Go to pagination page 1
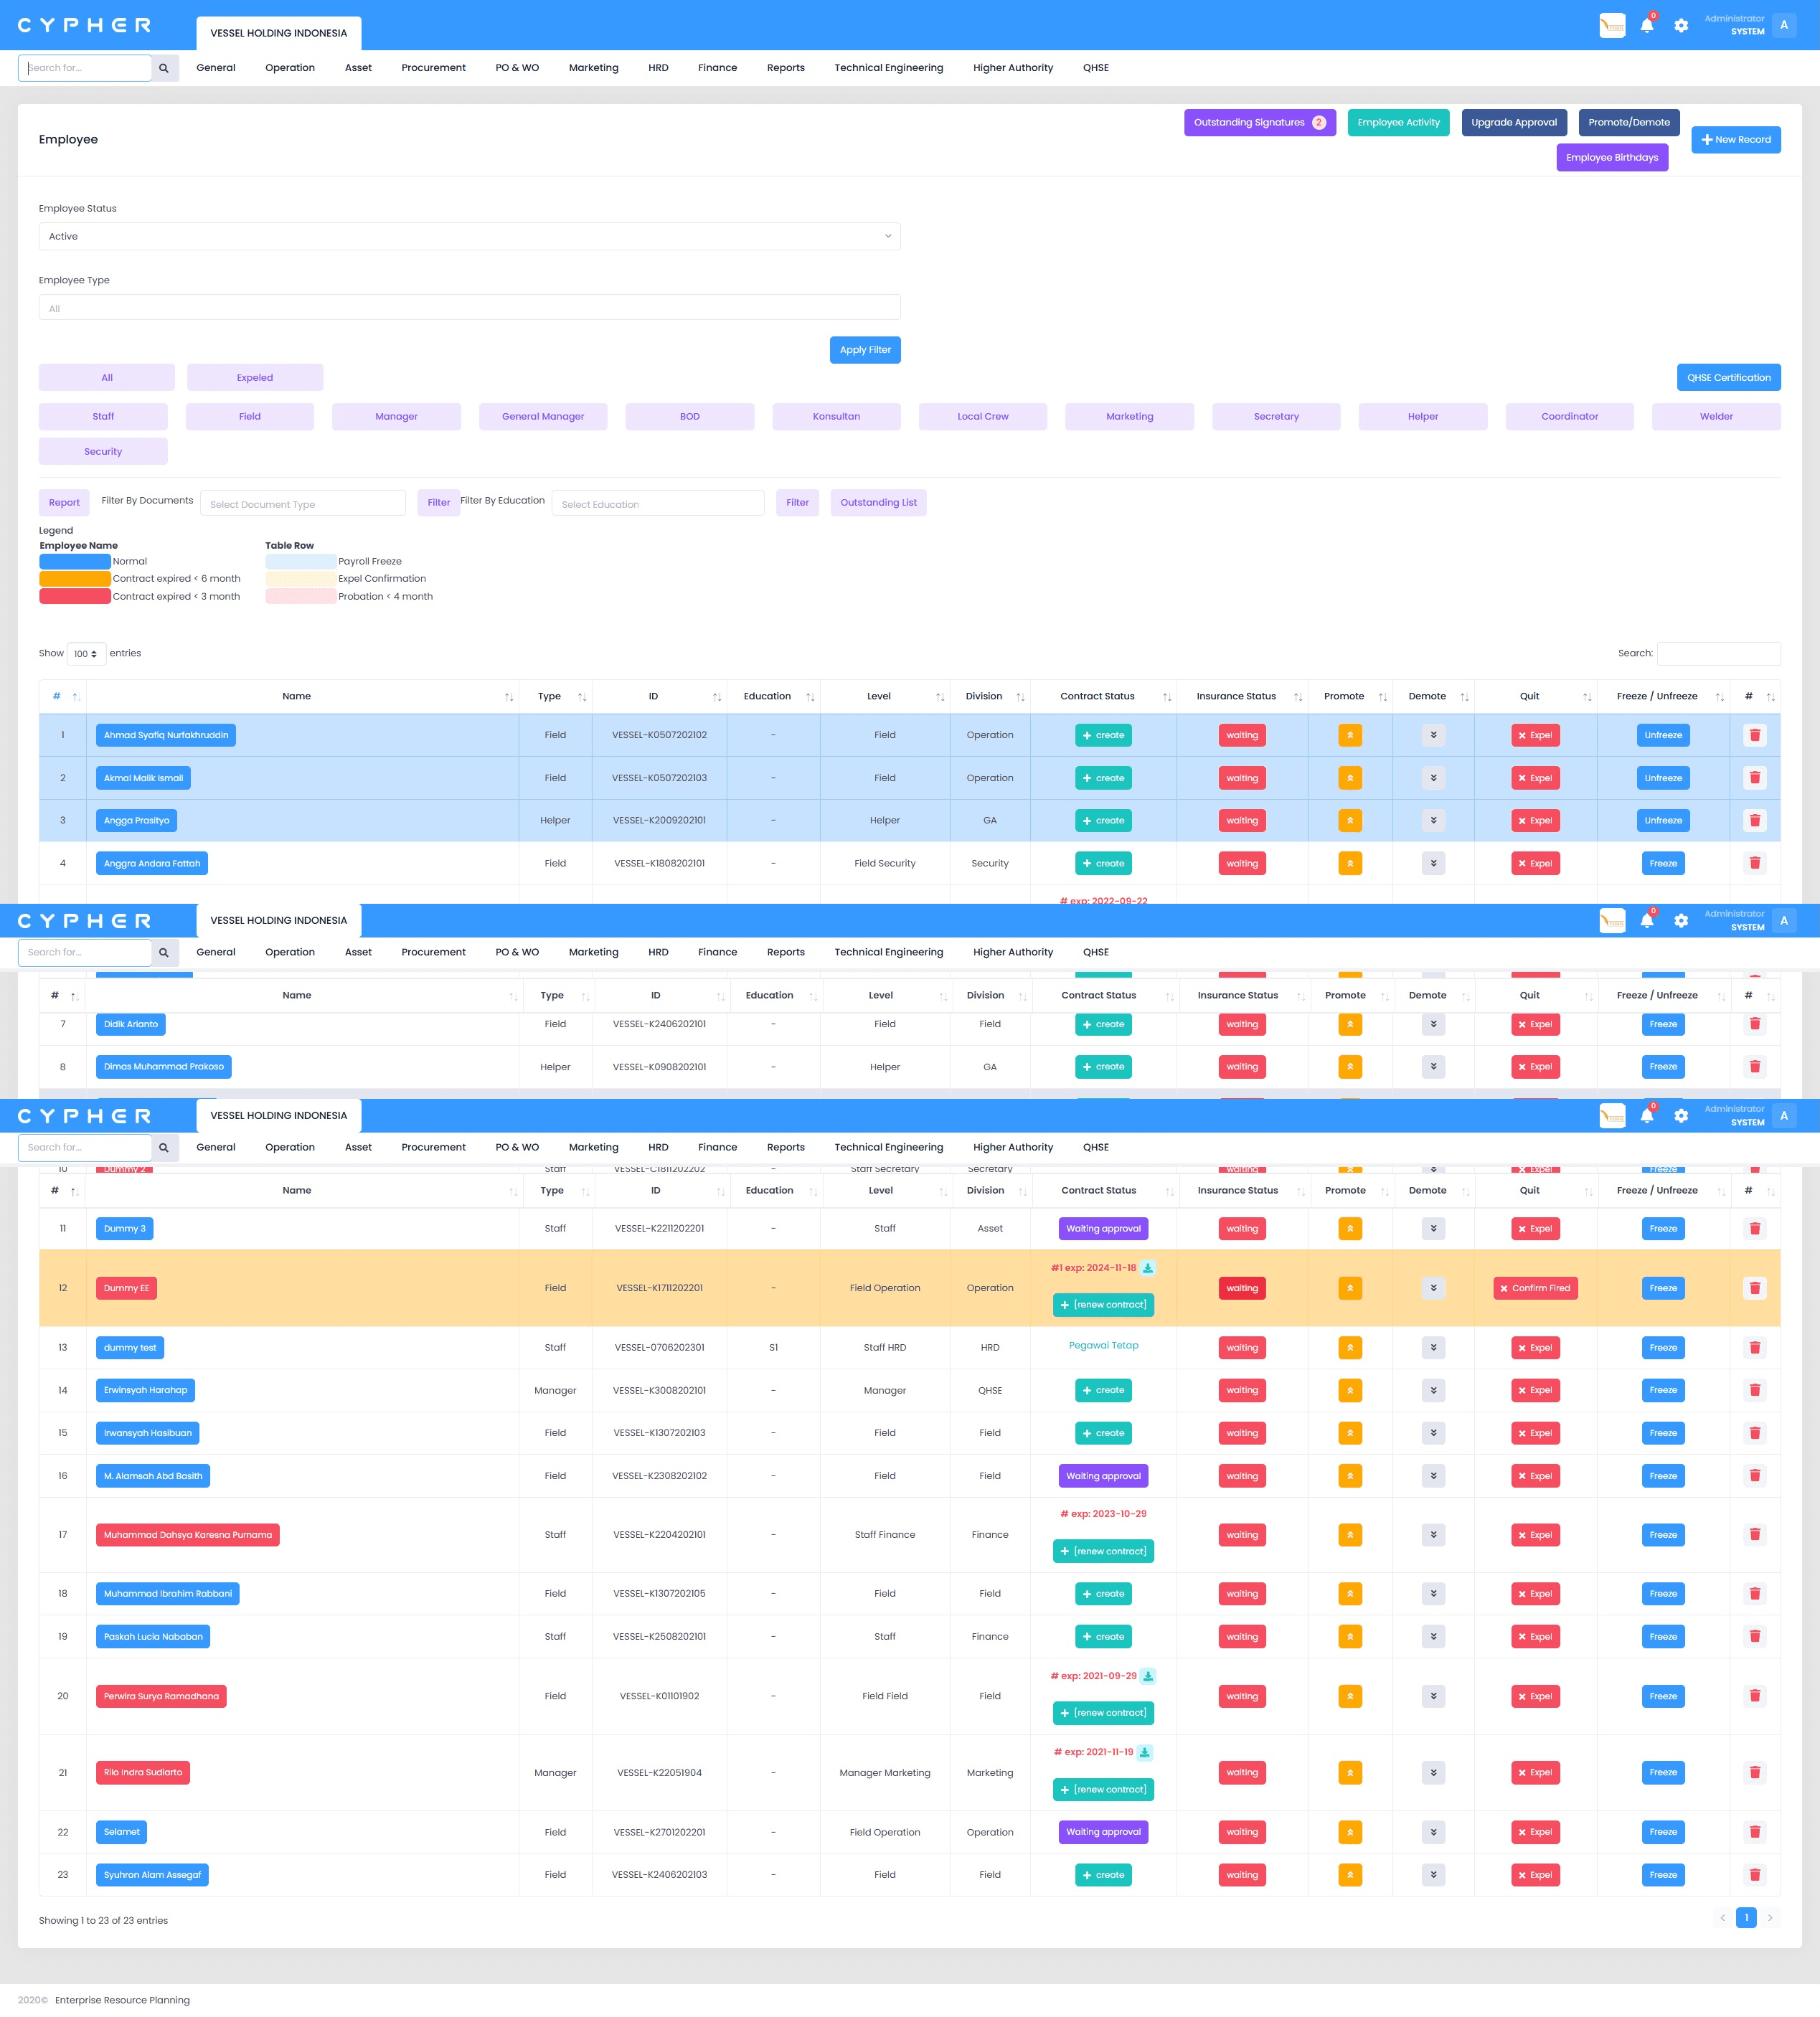The image size is (1820, 2017). tap(1746, 1918)
